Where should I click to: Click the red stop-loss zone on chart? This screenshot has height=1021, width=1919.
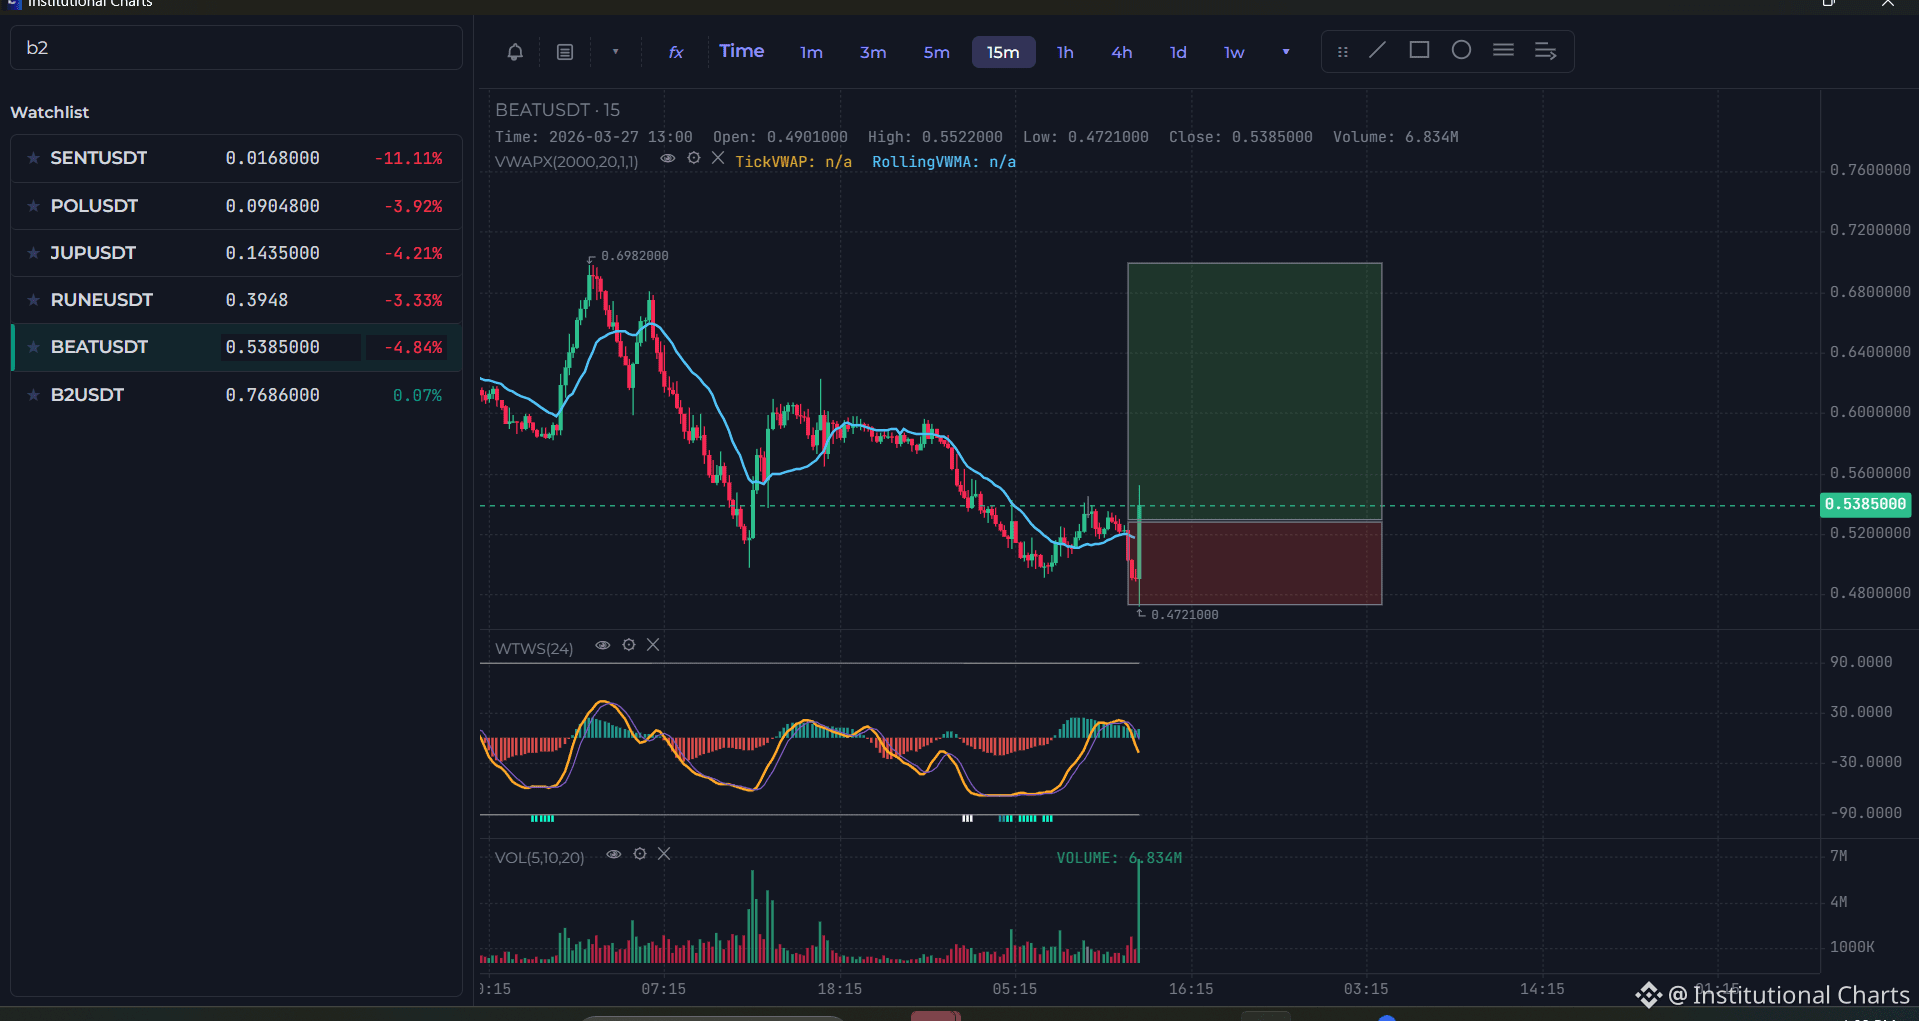click(x=1255, y=563)
